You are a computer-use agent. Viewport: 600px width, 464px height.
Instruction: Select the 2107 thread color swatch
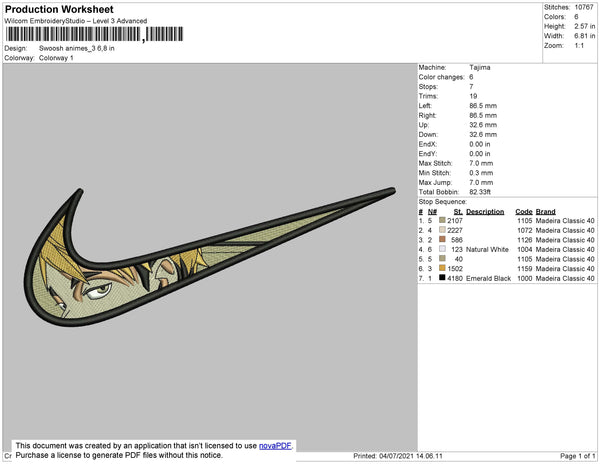click(442, 220)
